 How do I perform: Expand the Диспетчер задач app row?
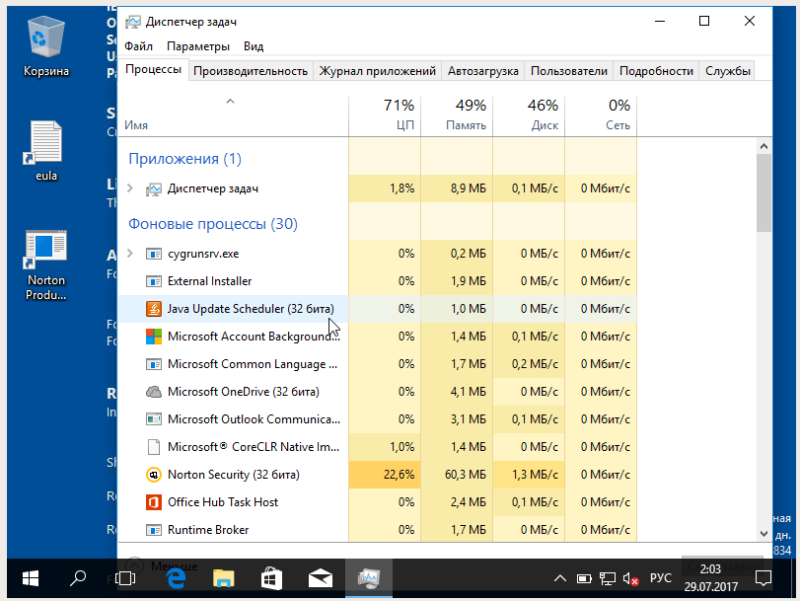(x=130, y=188)
